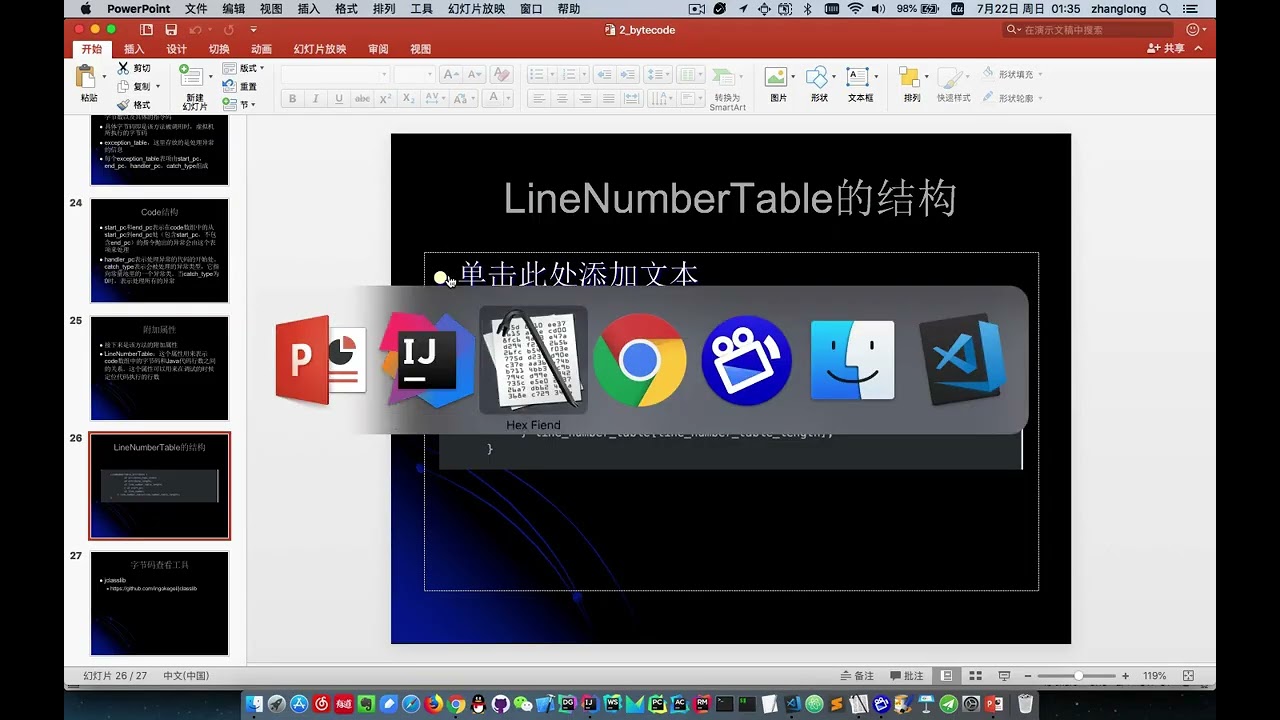Image resolution: width=1280 pixels, height=720 pixels.
Task: Switch to slide sorter grid view
Action: pyautogui.click(x=975, y=676)
